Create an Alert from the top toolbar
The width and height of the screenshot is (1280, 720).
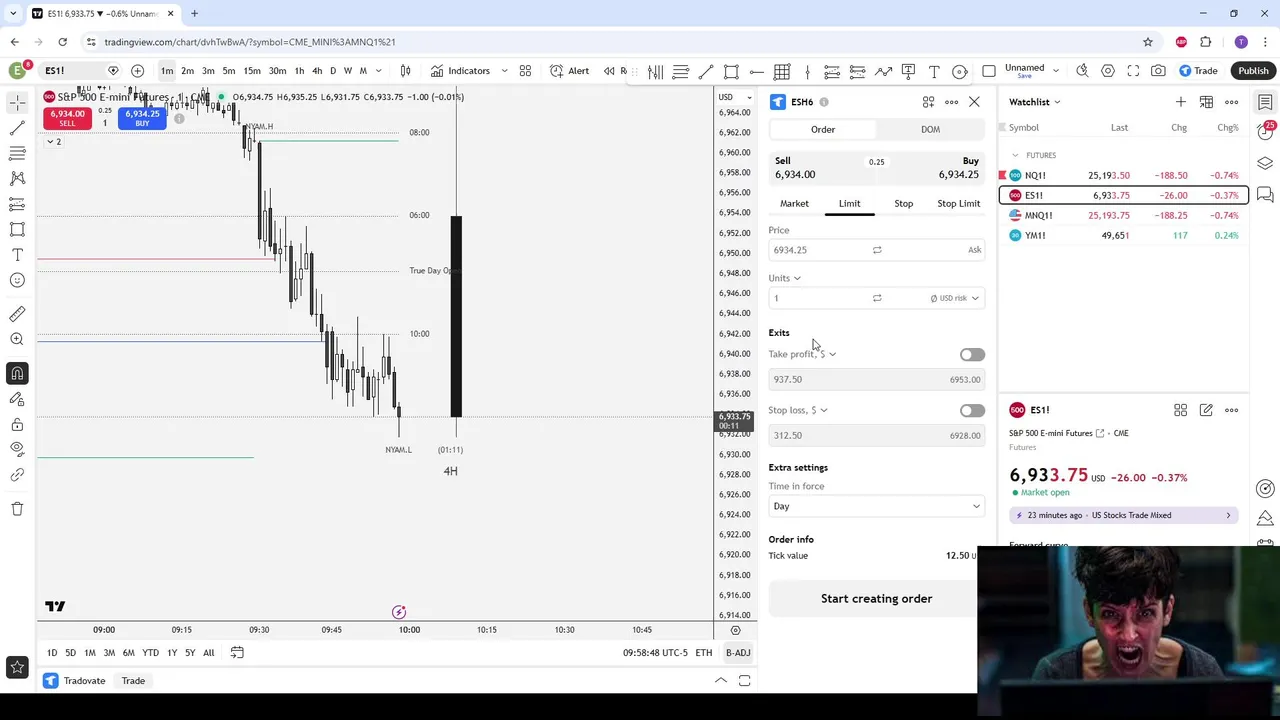[x=569, y=71]
